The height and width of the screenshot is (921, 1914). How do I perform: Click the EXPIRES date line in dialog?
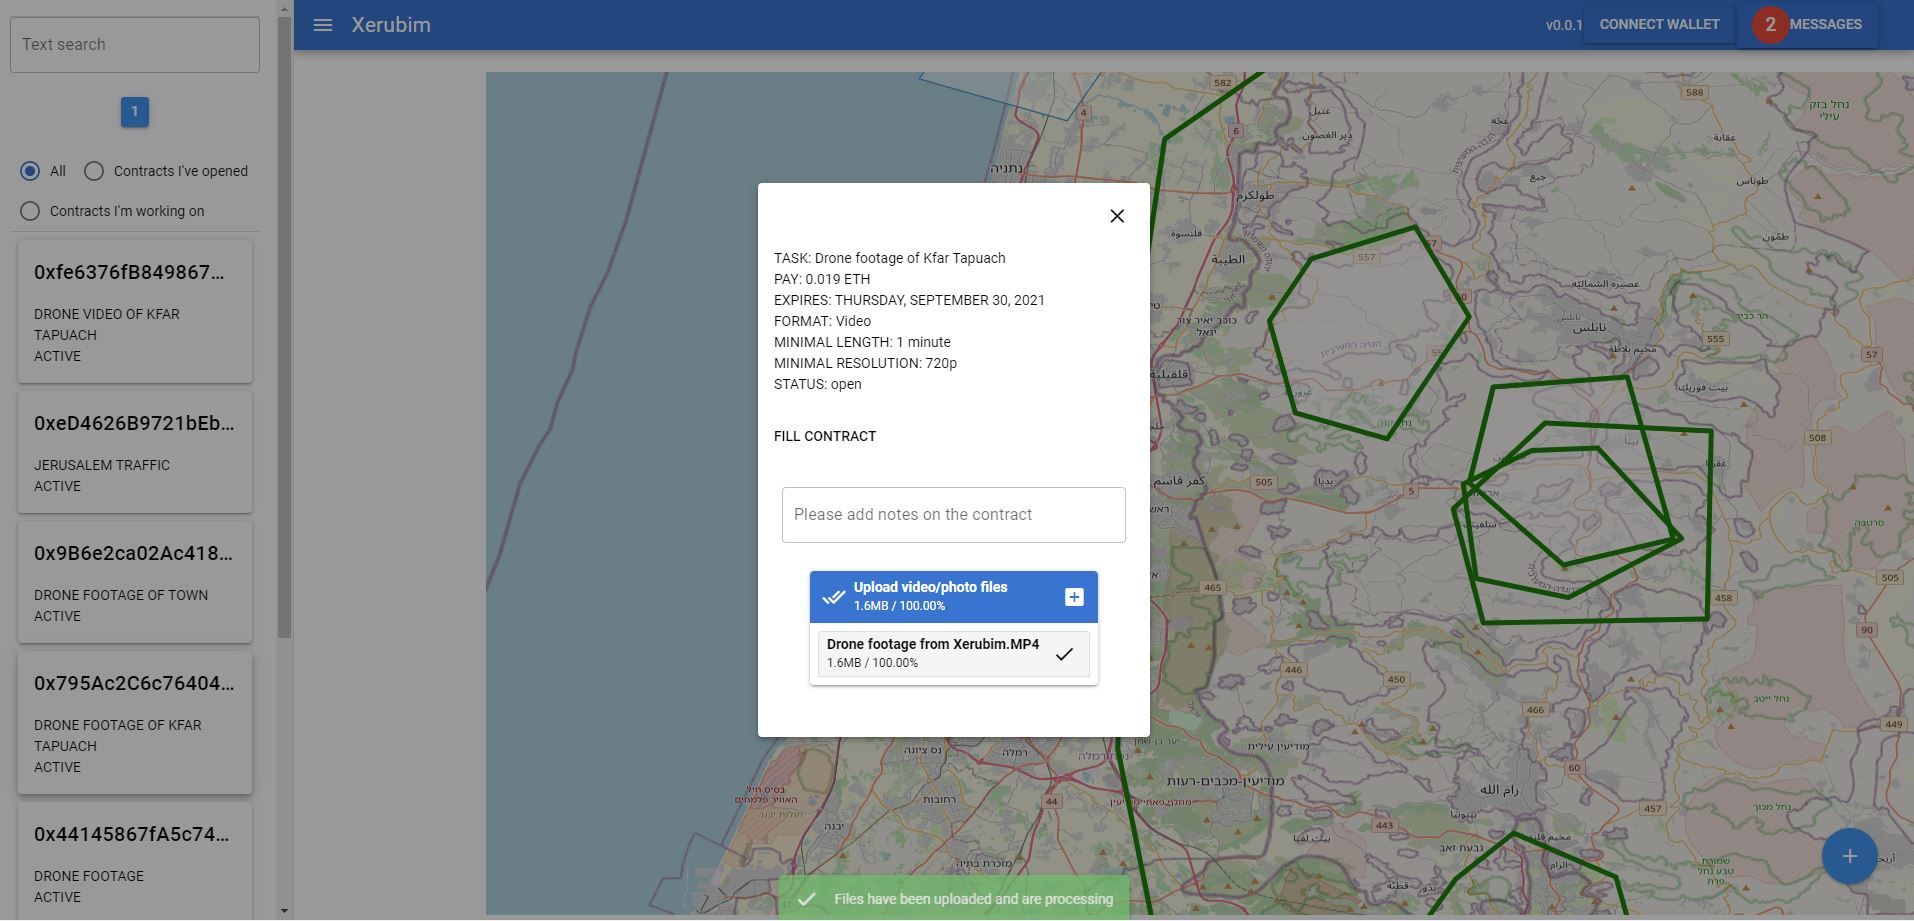(909, 300)
